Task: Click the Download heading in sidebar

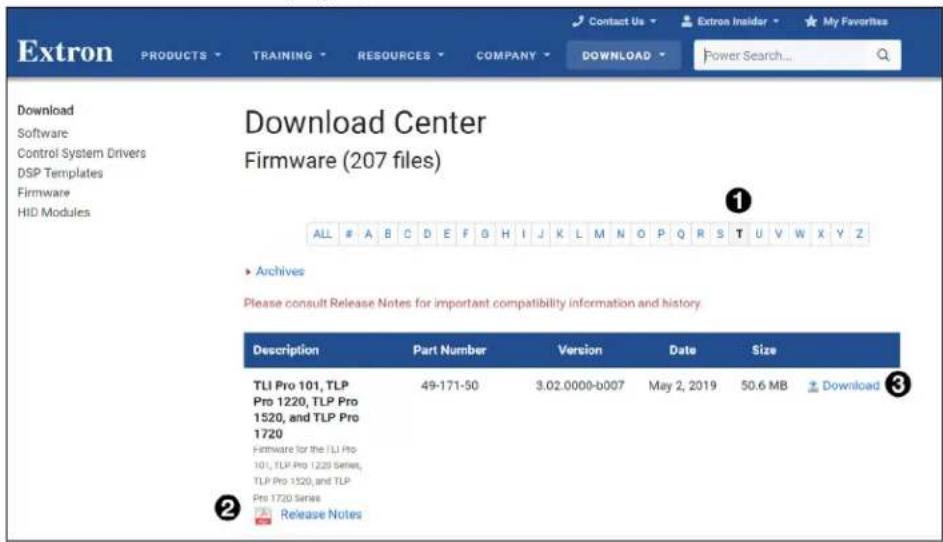Action: click(x=46, y=110)
